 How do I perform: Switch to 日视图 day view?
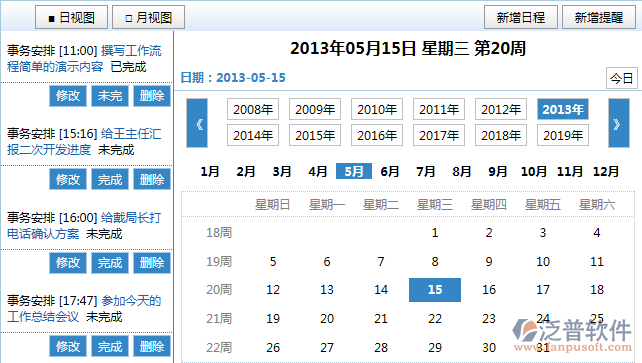click(72, 17)
